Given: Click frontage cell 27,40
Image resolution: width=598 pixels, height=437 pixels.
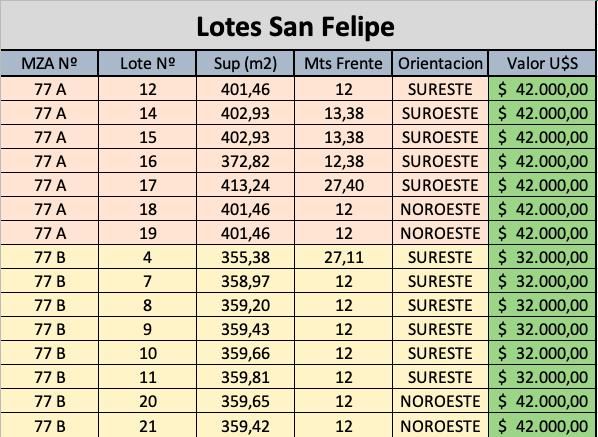Looking at the screenshot, I should pos(343,185).
